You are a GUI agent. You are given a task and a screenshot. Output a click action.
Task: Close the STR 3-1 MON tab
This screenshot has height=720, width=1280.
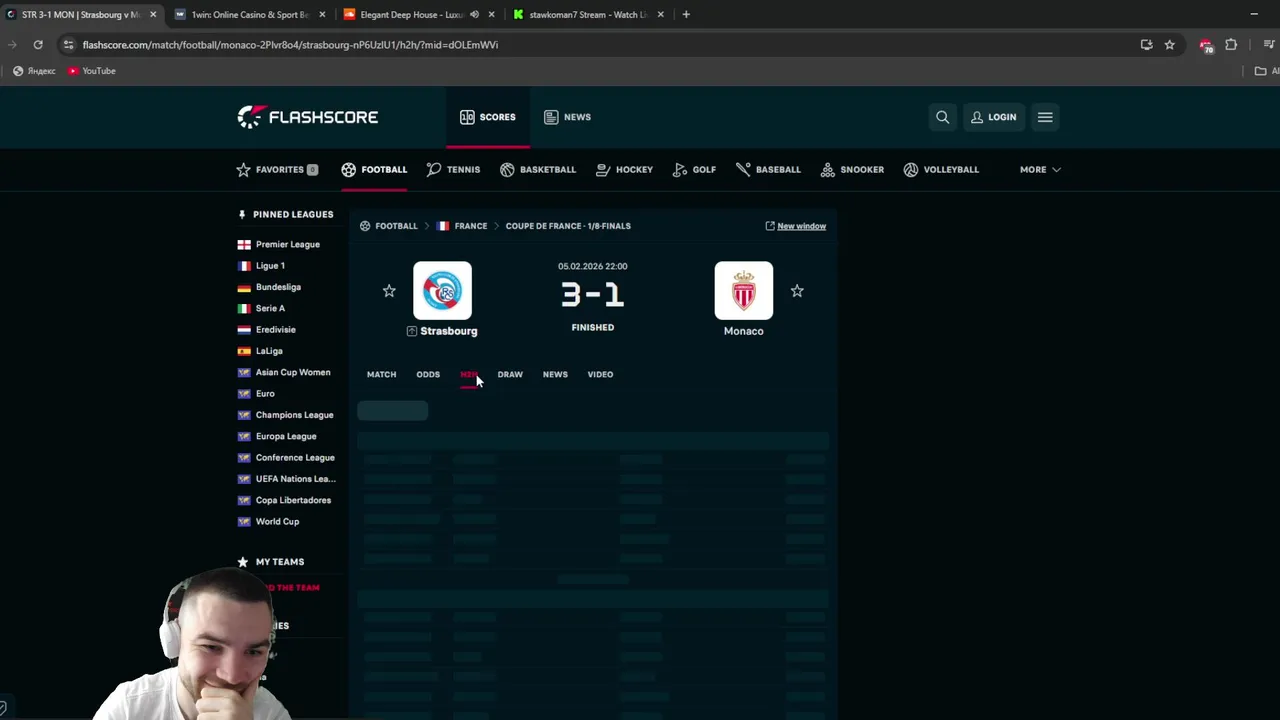click(x=153, y=15)
